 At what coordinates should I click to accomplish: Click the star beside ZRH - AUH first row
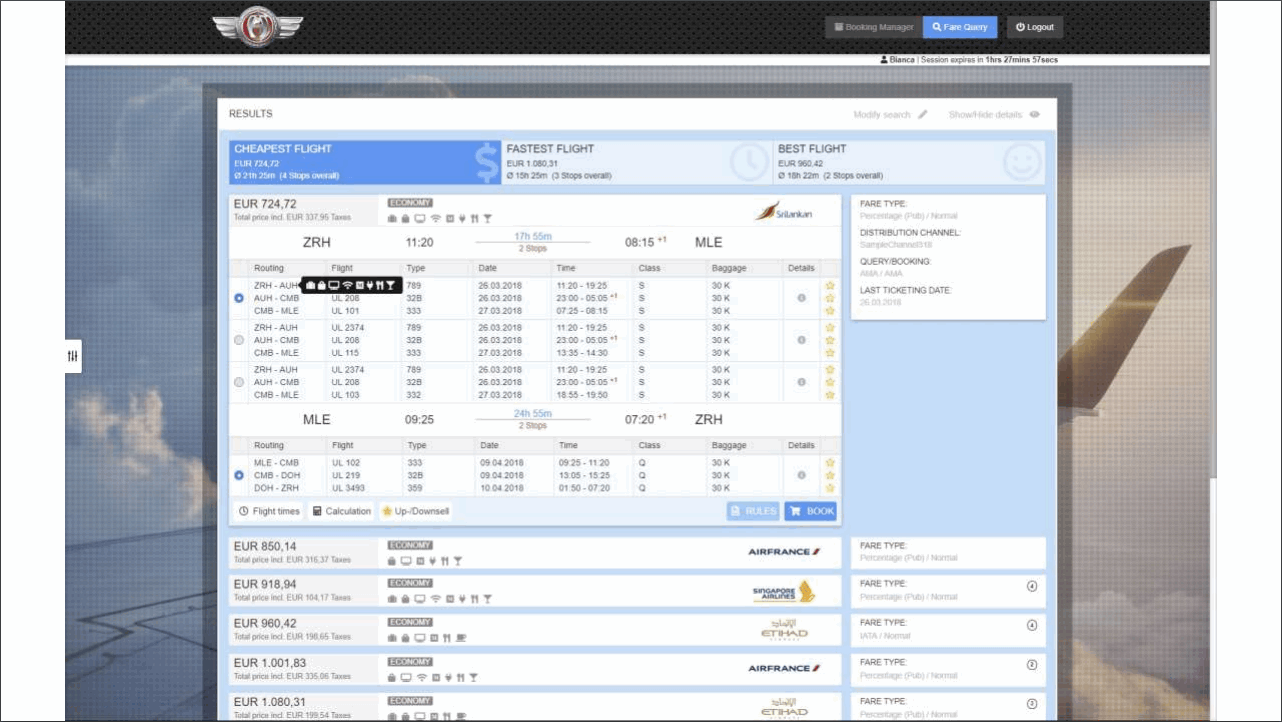pos(829,286)
